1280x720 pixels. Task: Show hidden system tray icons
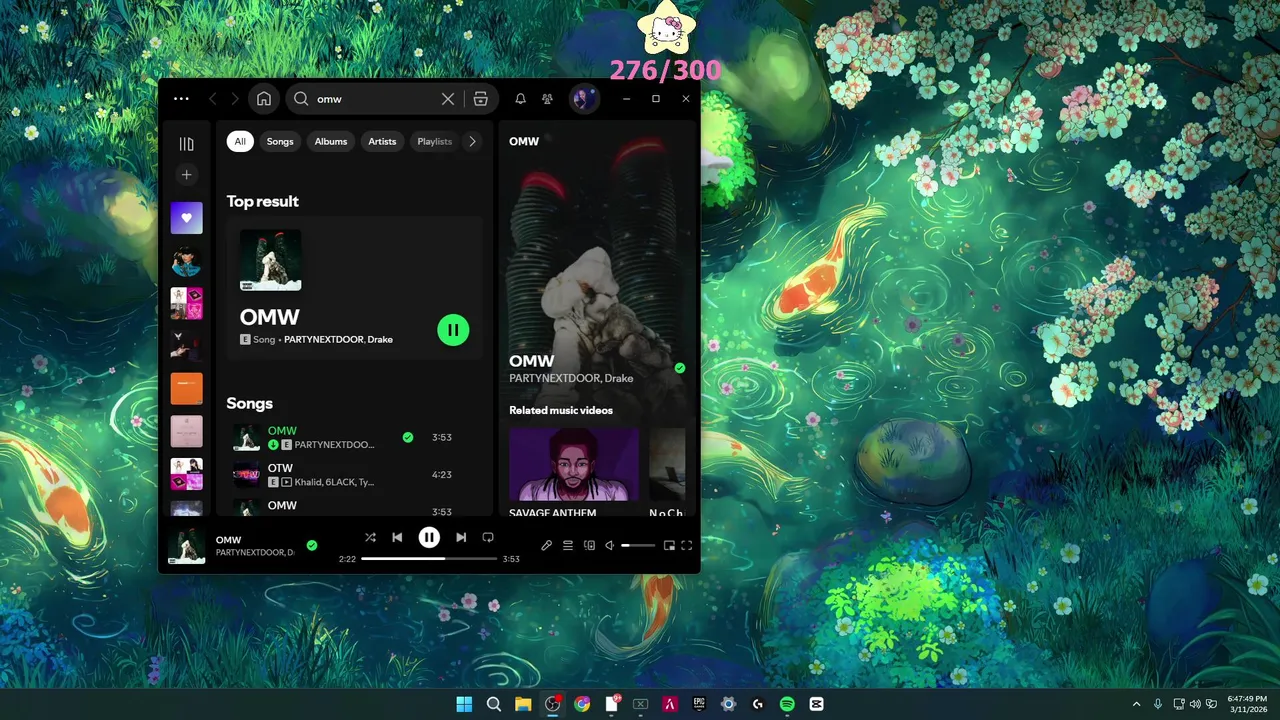(1136, 704)
